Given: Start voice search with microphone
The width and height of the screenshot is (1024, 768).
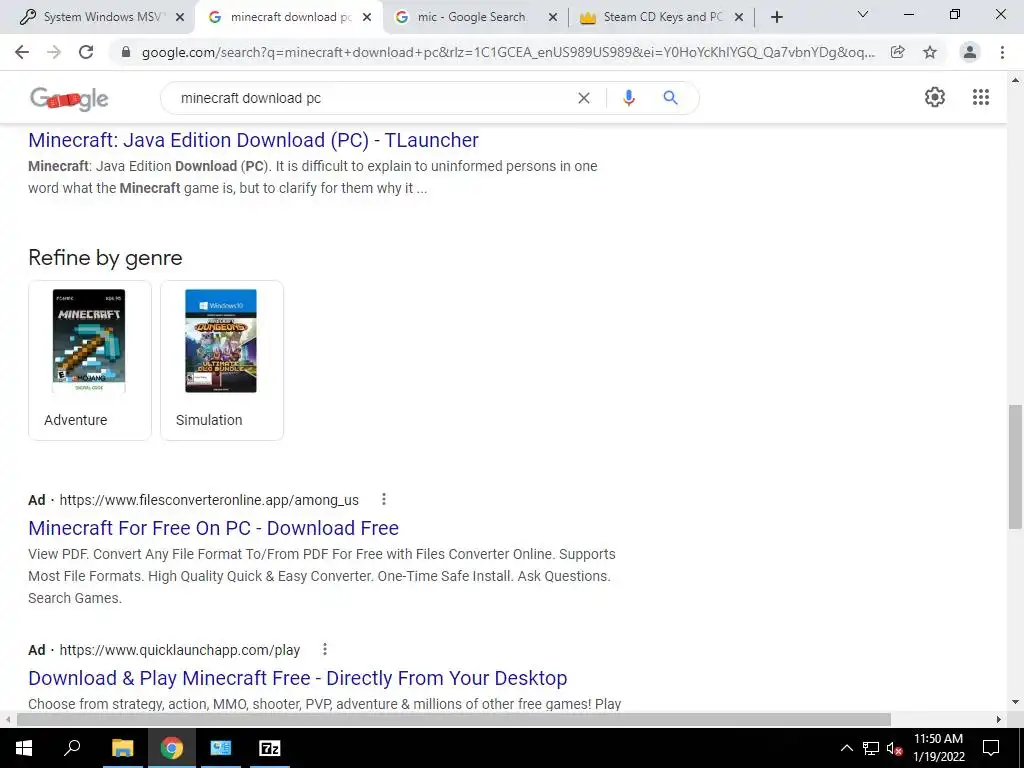Looking at the screenshot, I should click(628, 98).
